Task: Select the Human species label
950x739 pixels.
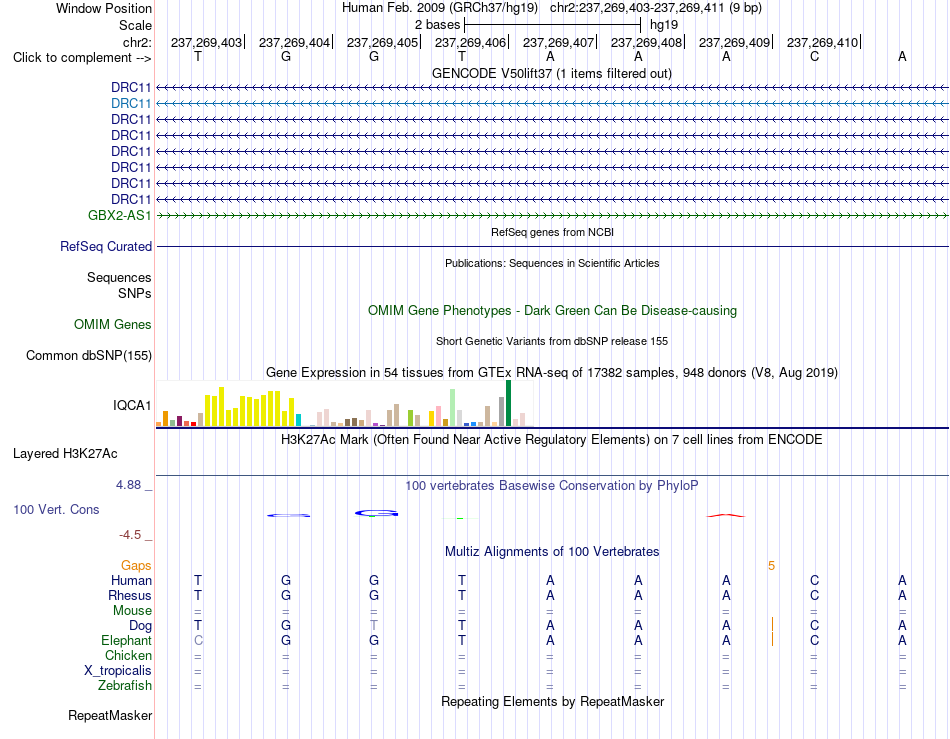Action: click(x=131, y=580)
